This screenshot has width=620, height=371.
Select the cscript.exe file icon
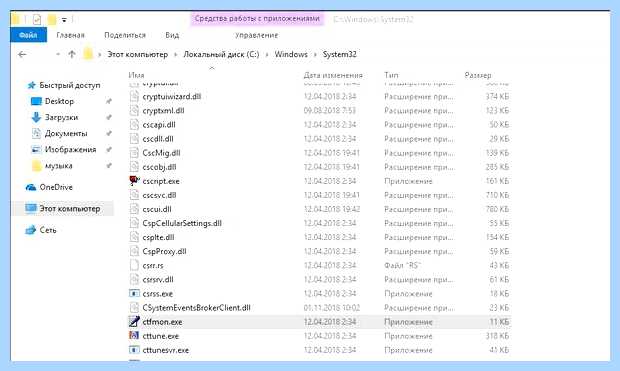point(134,181)
